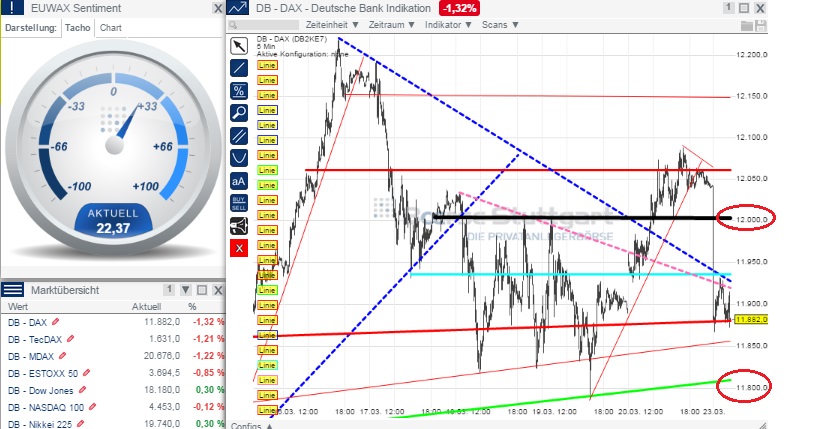Screen dimensions: 816x429
Task: Expand the Configs panel at chart bottom
Action: coord(252,425)
